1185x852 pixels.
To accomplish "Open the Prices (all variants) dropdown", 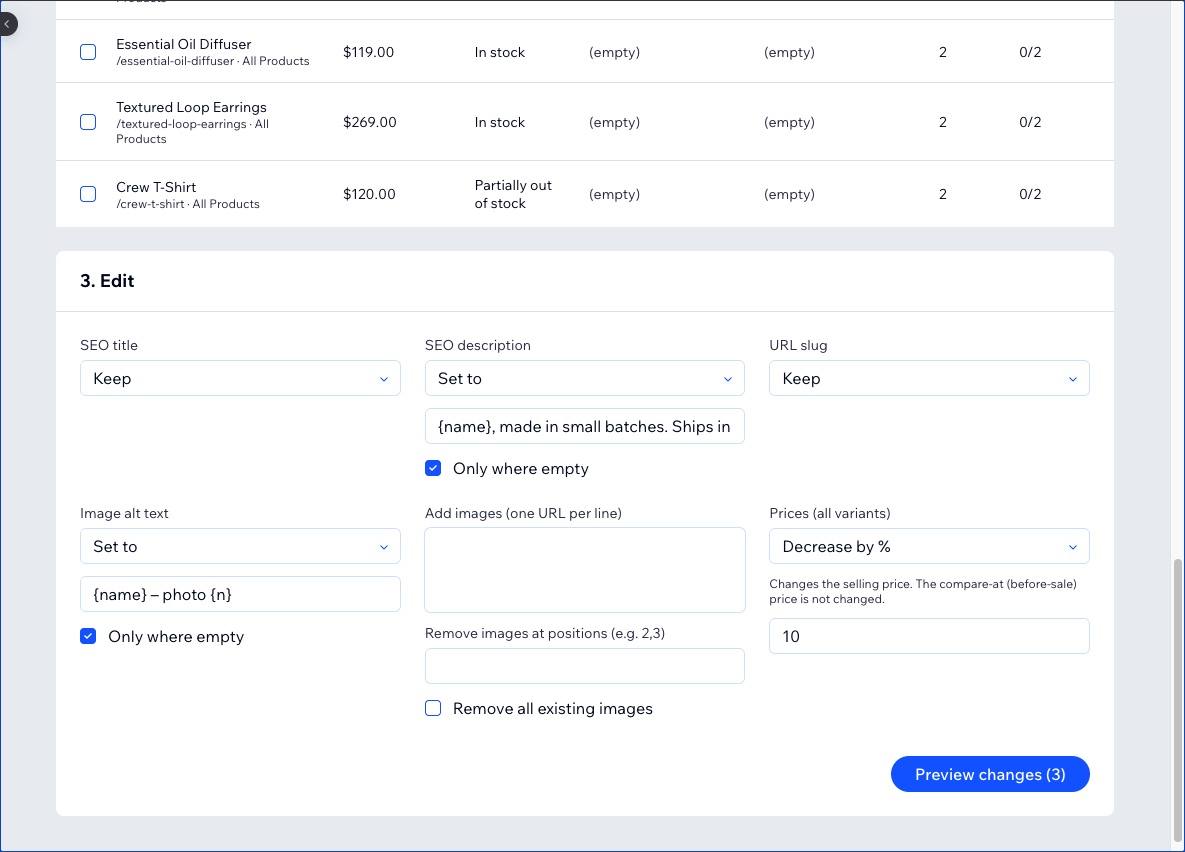I will pos(929,546).
